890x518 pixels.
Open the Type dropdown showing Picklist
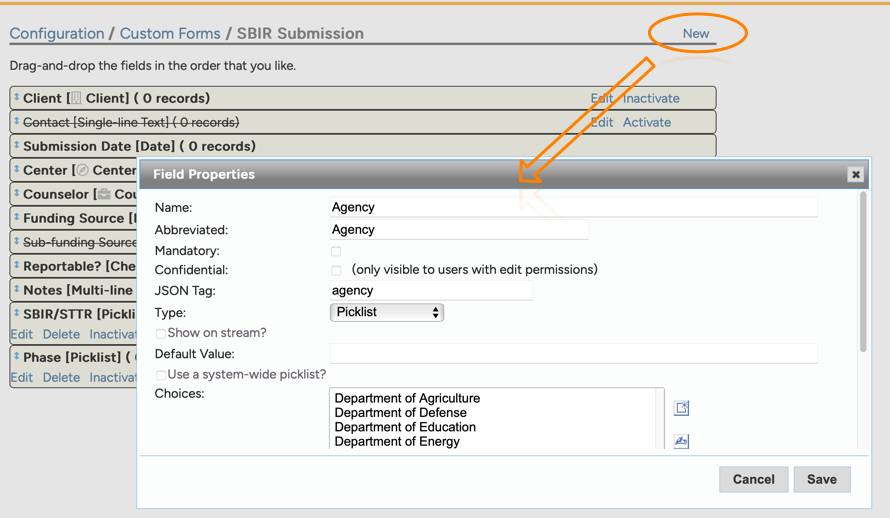coord(387,313)
